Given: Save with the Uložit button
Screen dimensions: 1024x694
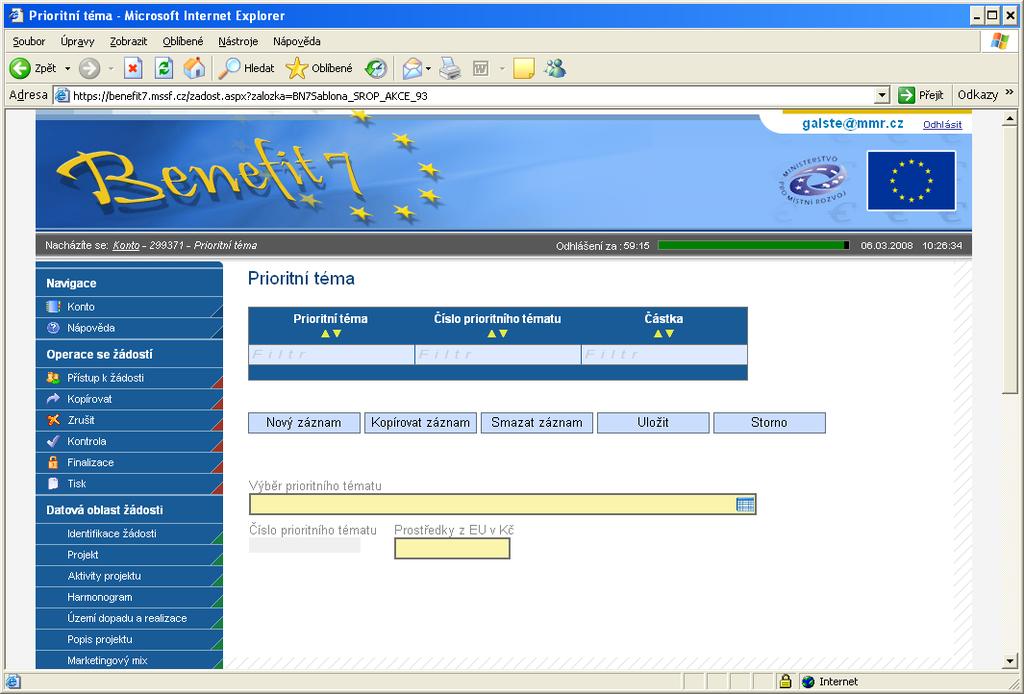Looking at the screenshot, I should point(653,422).
